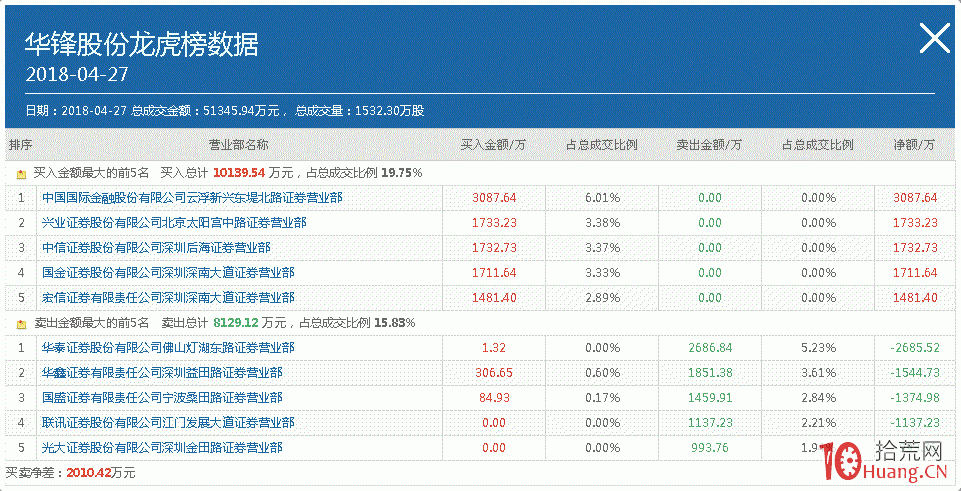The height and width of the screenshot is (491, 961).
Task: Select net amount -1374.98
Action: [x=914, y=398]
